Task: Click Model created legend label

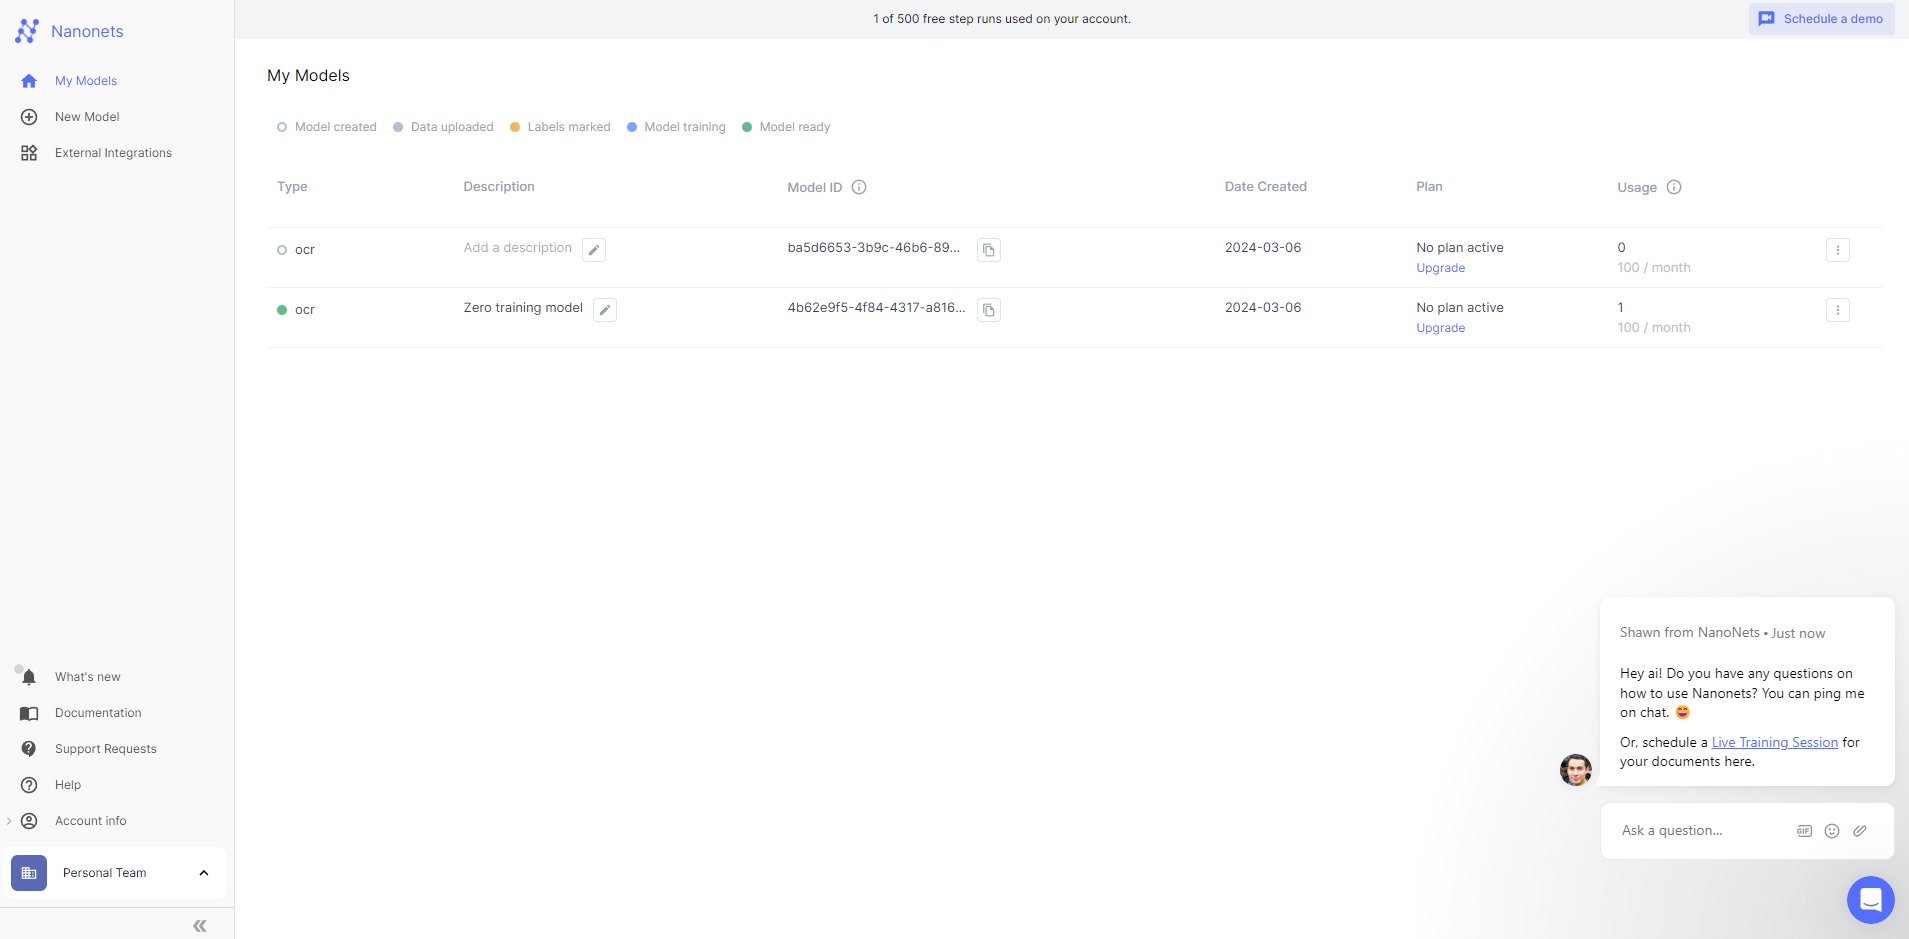Action: tap(335, 127)
